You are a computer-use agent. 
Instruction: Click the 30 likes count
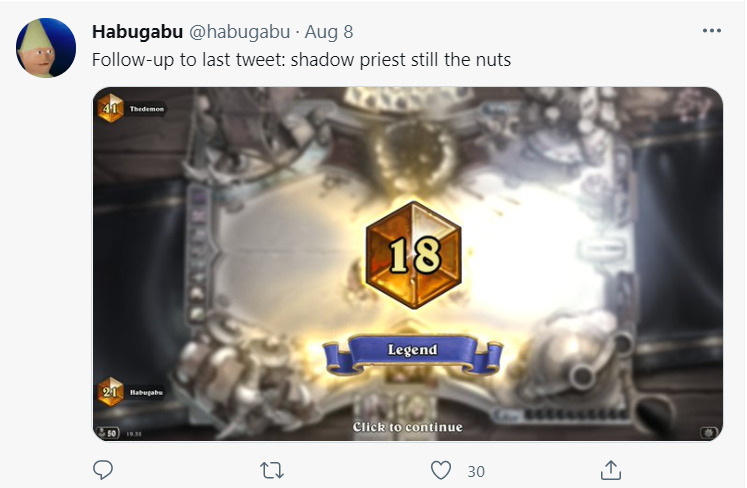(476, 471)
